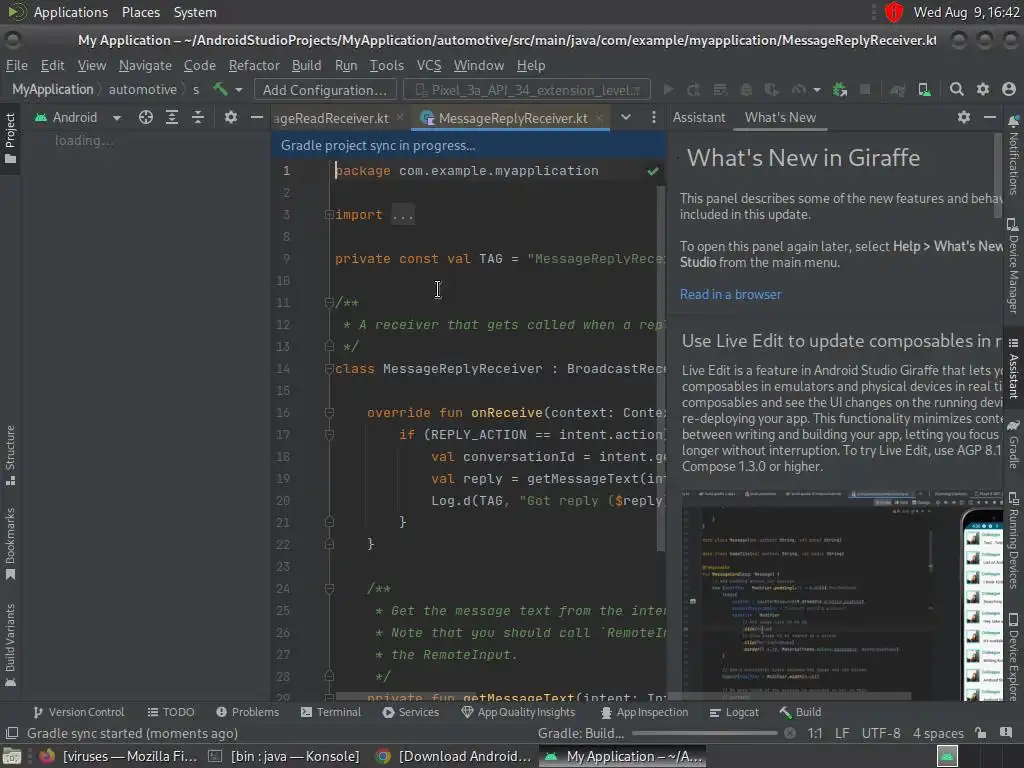
Task: Click Read in a browser link
Action: coord(731,295)
